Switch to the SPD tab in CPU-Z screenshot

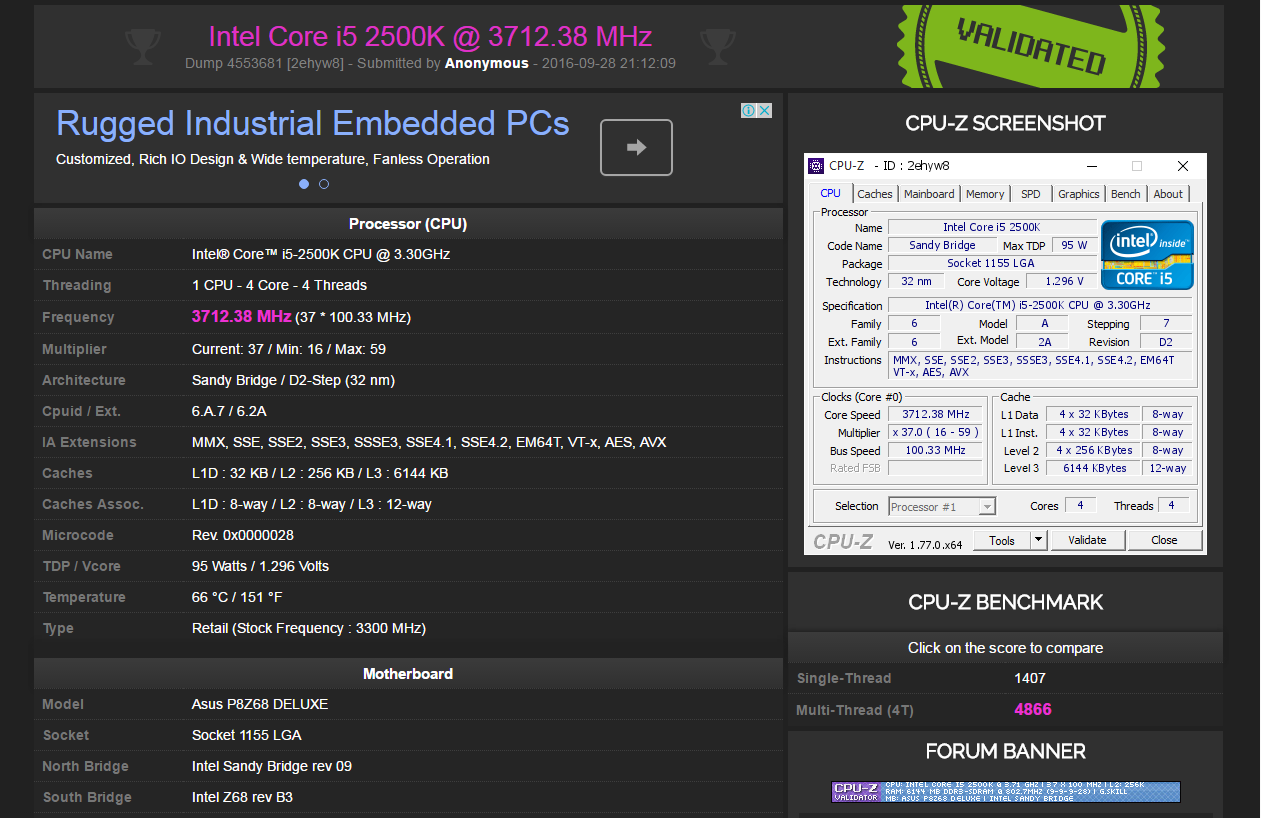[1031, 194]
